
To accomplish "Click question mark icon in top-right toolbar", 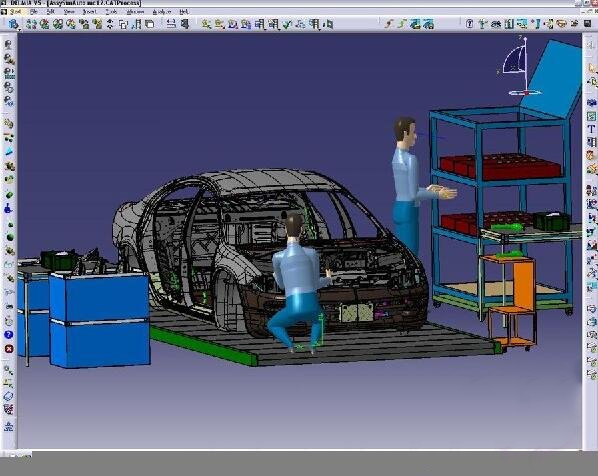I will (469, 24).
